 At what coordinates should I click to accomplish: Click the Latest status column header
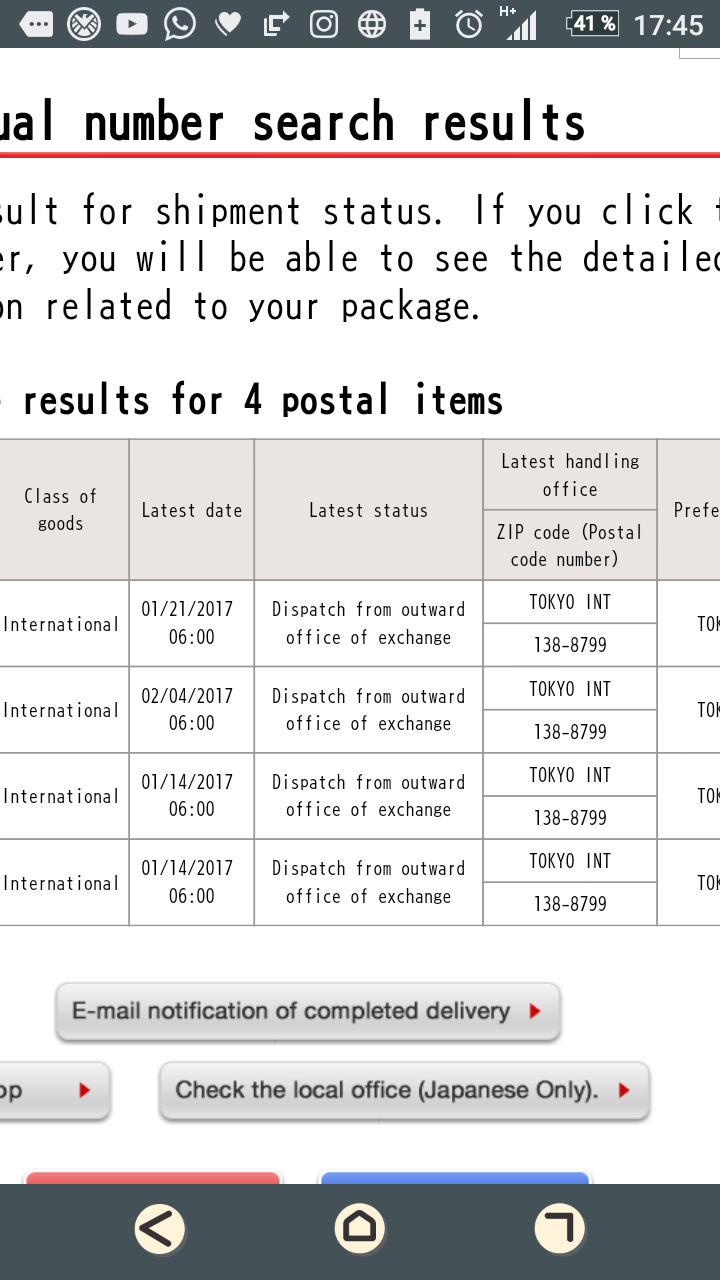coord(368,510)
